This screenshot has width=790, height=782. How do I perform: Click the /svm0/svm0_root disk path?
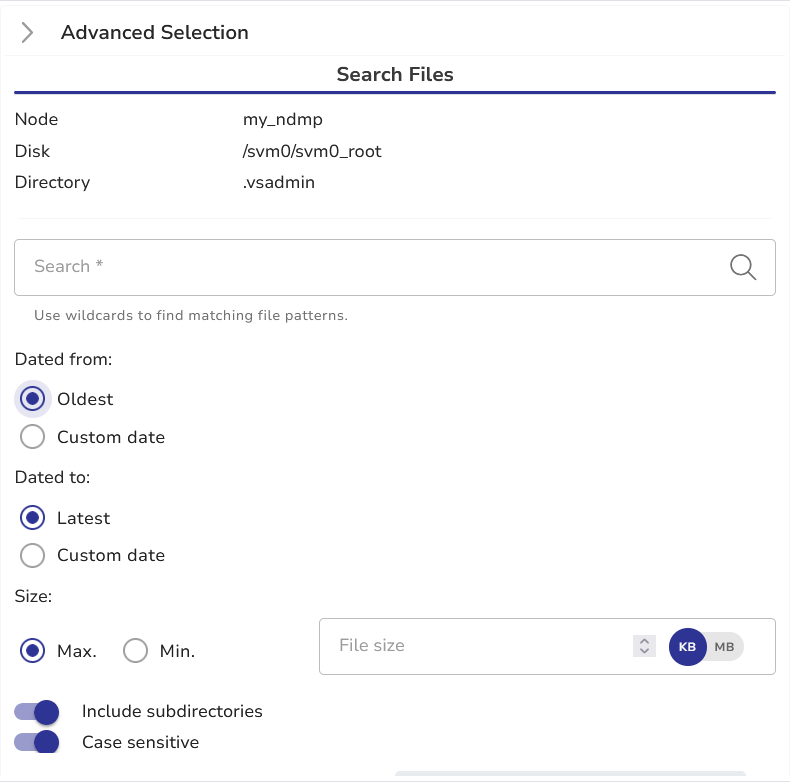(312, 152)
